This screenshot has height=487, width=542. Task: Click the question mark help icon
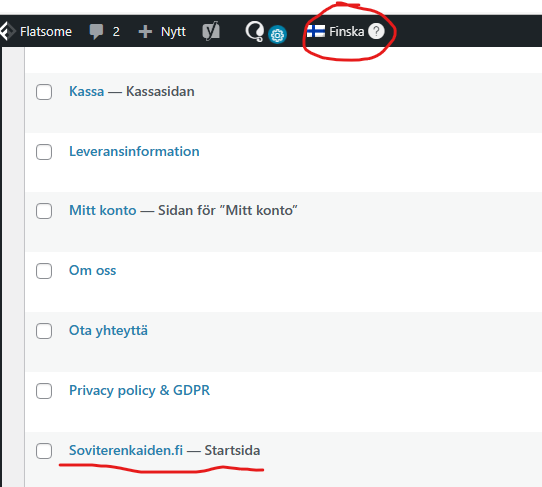[x=376, y=31]
